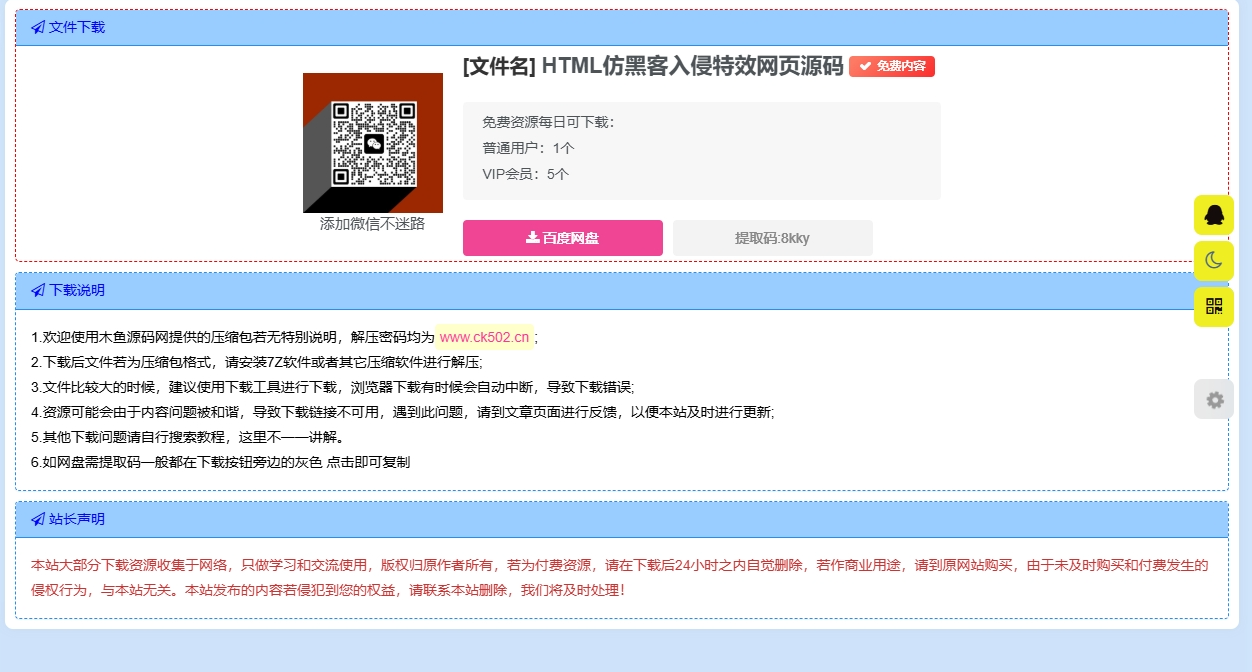Copy the 提取码:8kky extraction code
This screenshot has width=1252, height=672.
pos(773,238)
